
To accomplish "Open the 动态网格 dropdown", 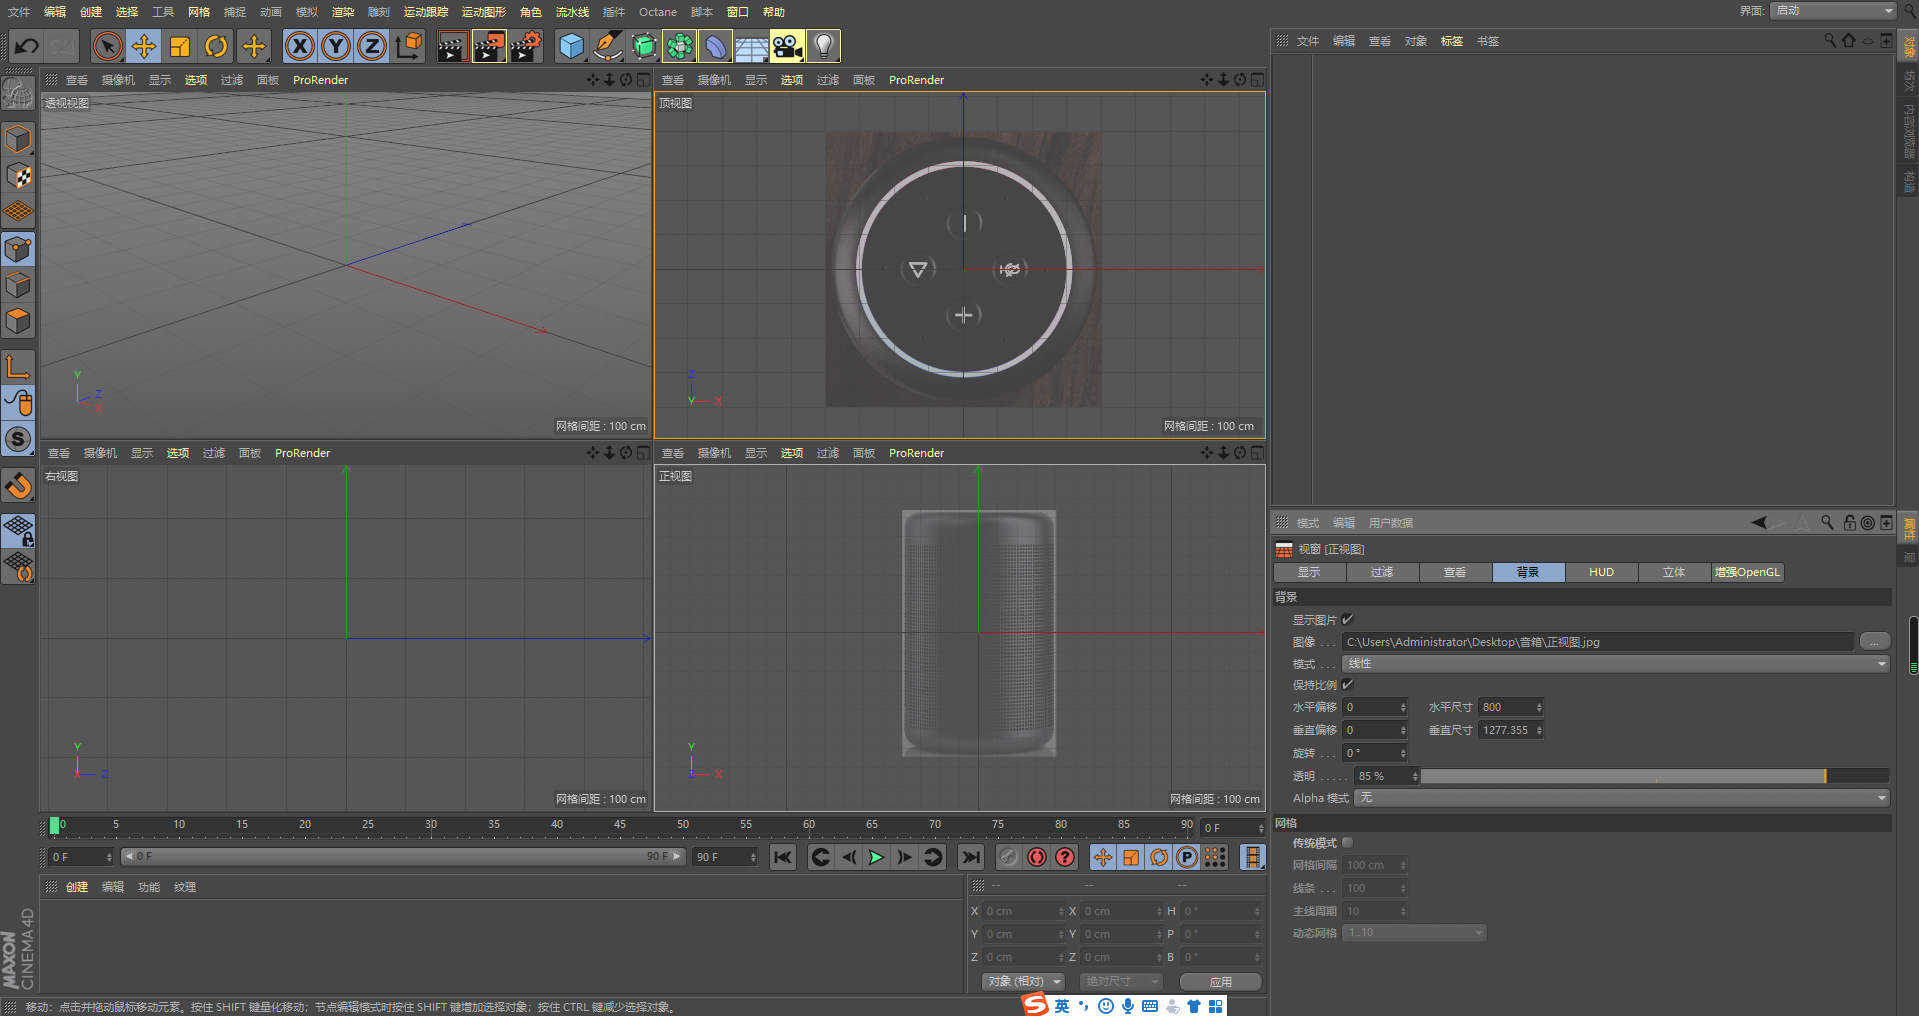I will point(1414,933).
